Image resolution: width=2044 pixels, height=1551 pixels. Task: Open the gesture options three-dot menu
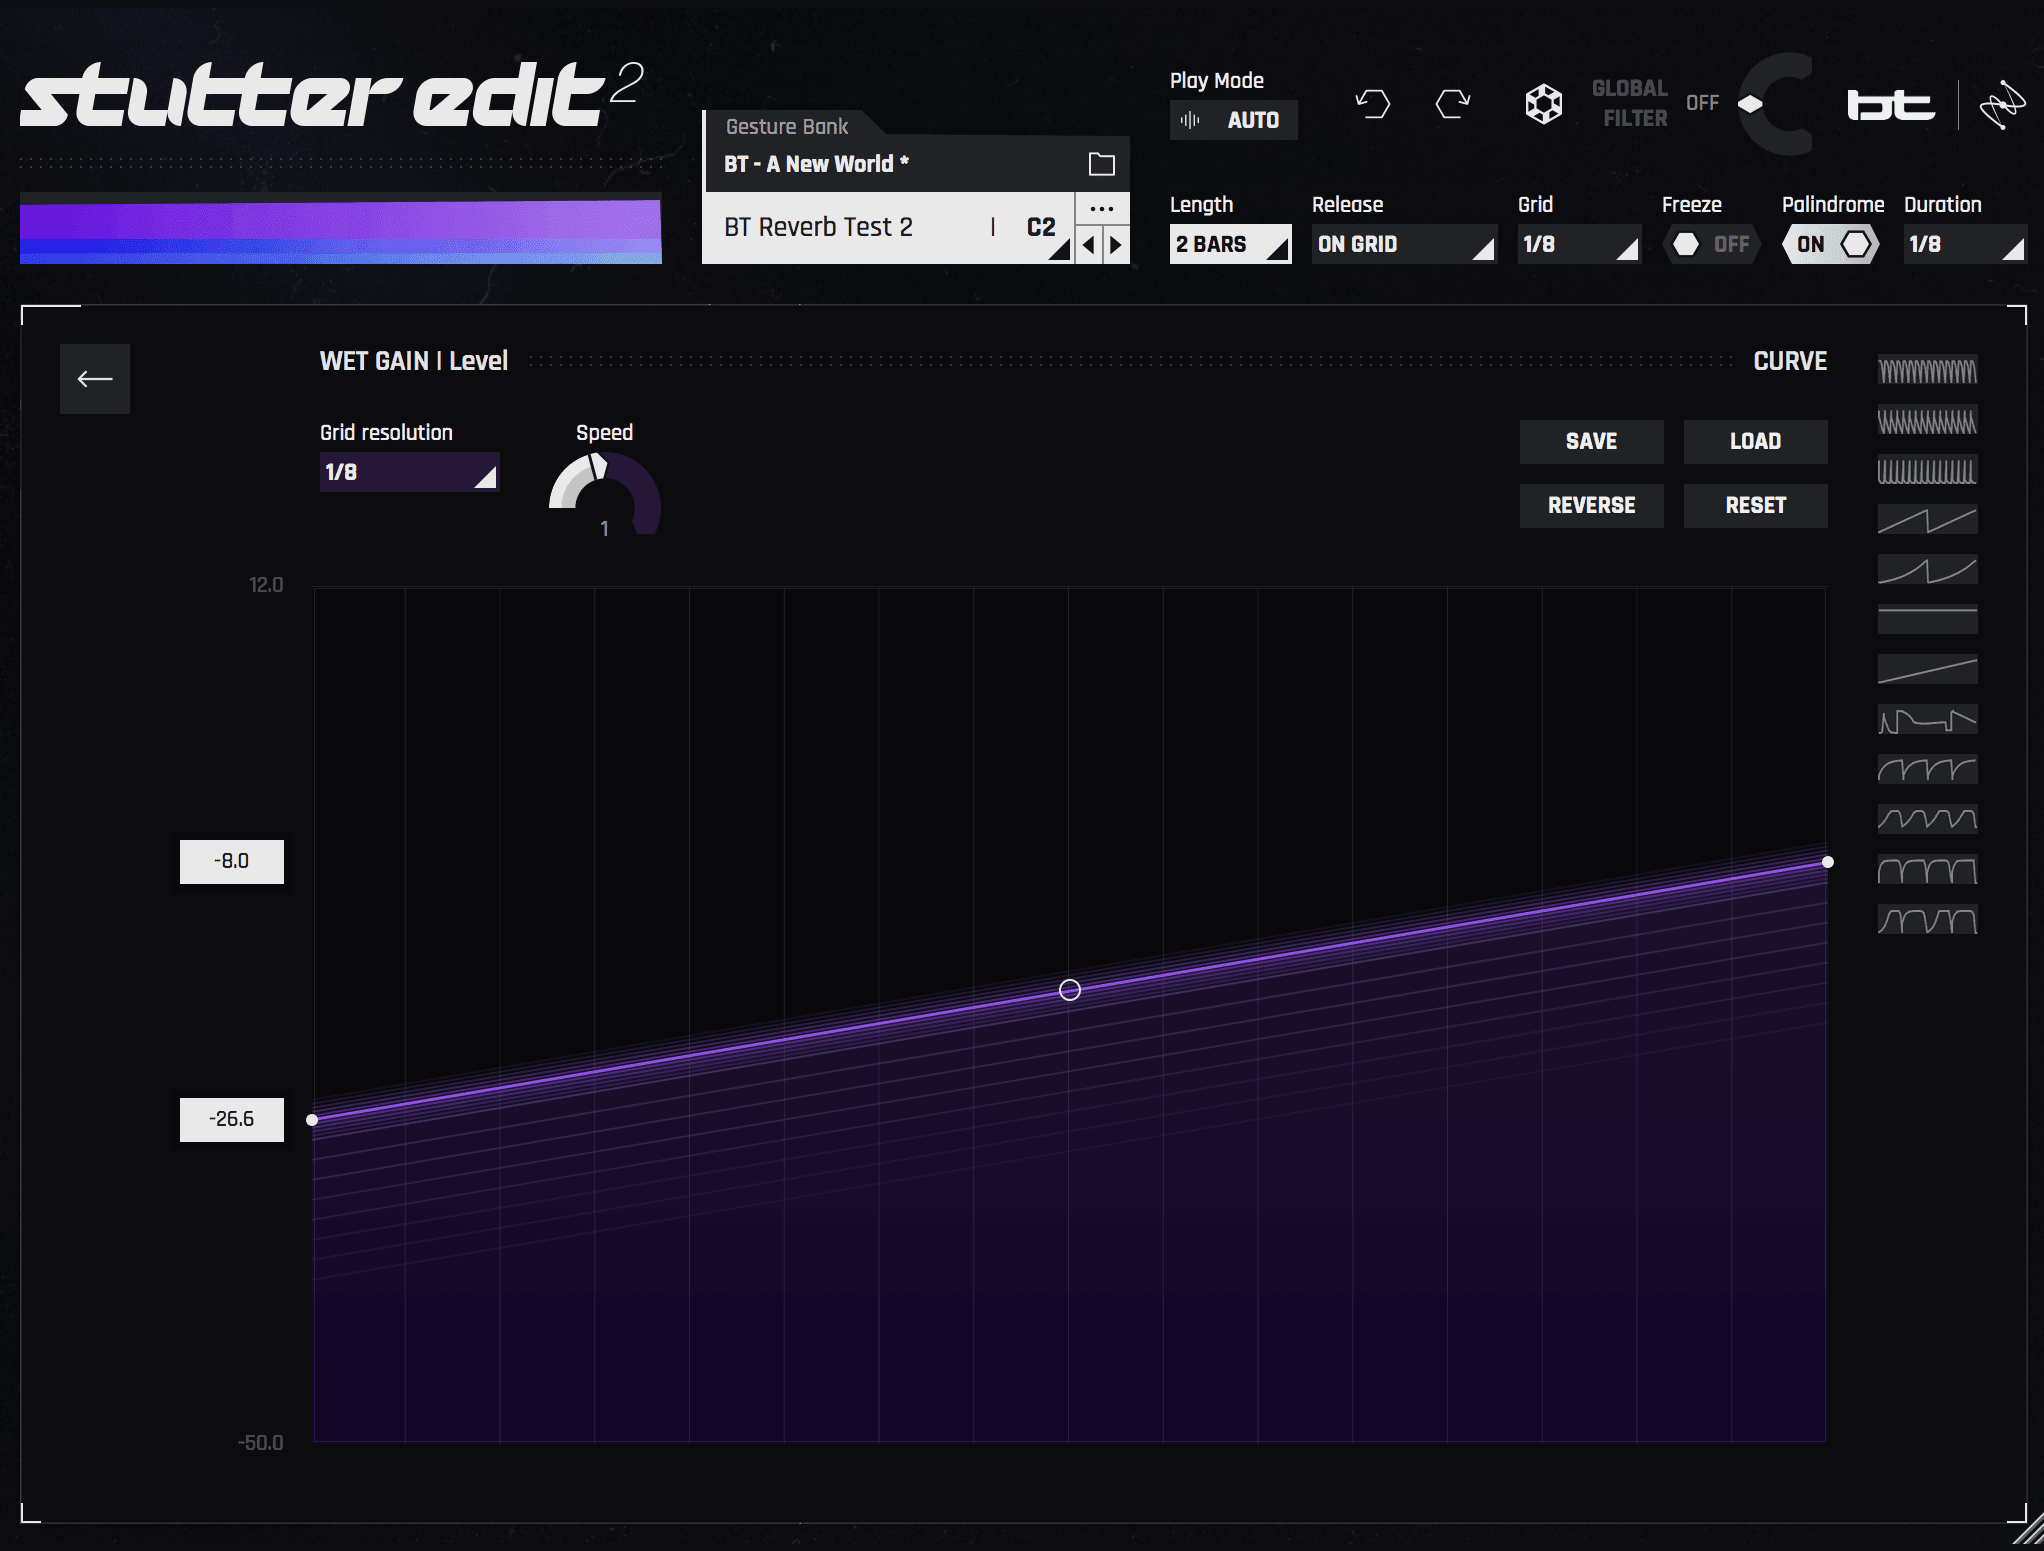[x=1102, y=209]
